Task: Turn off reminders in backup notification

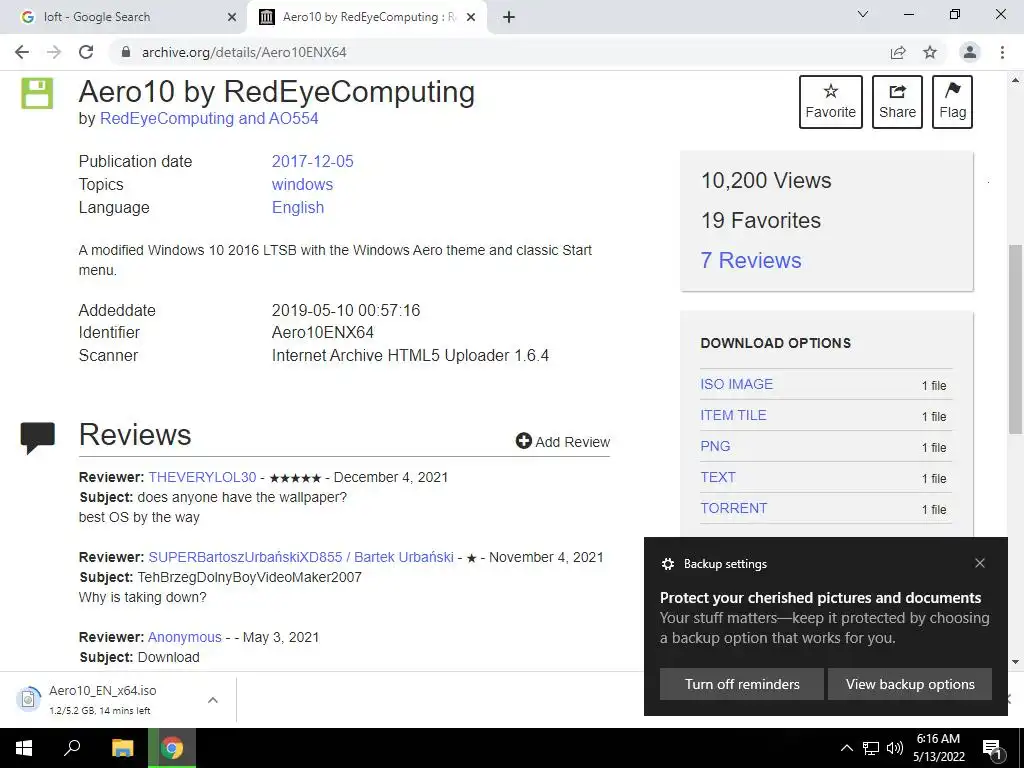Action: (741, 684)
